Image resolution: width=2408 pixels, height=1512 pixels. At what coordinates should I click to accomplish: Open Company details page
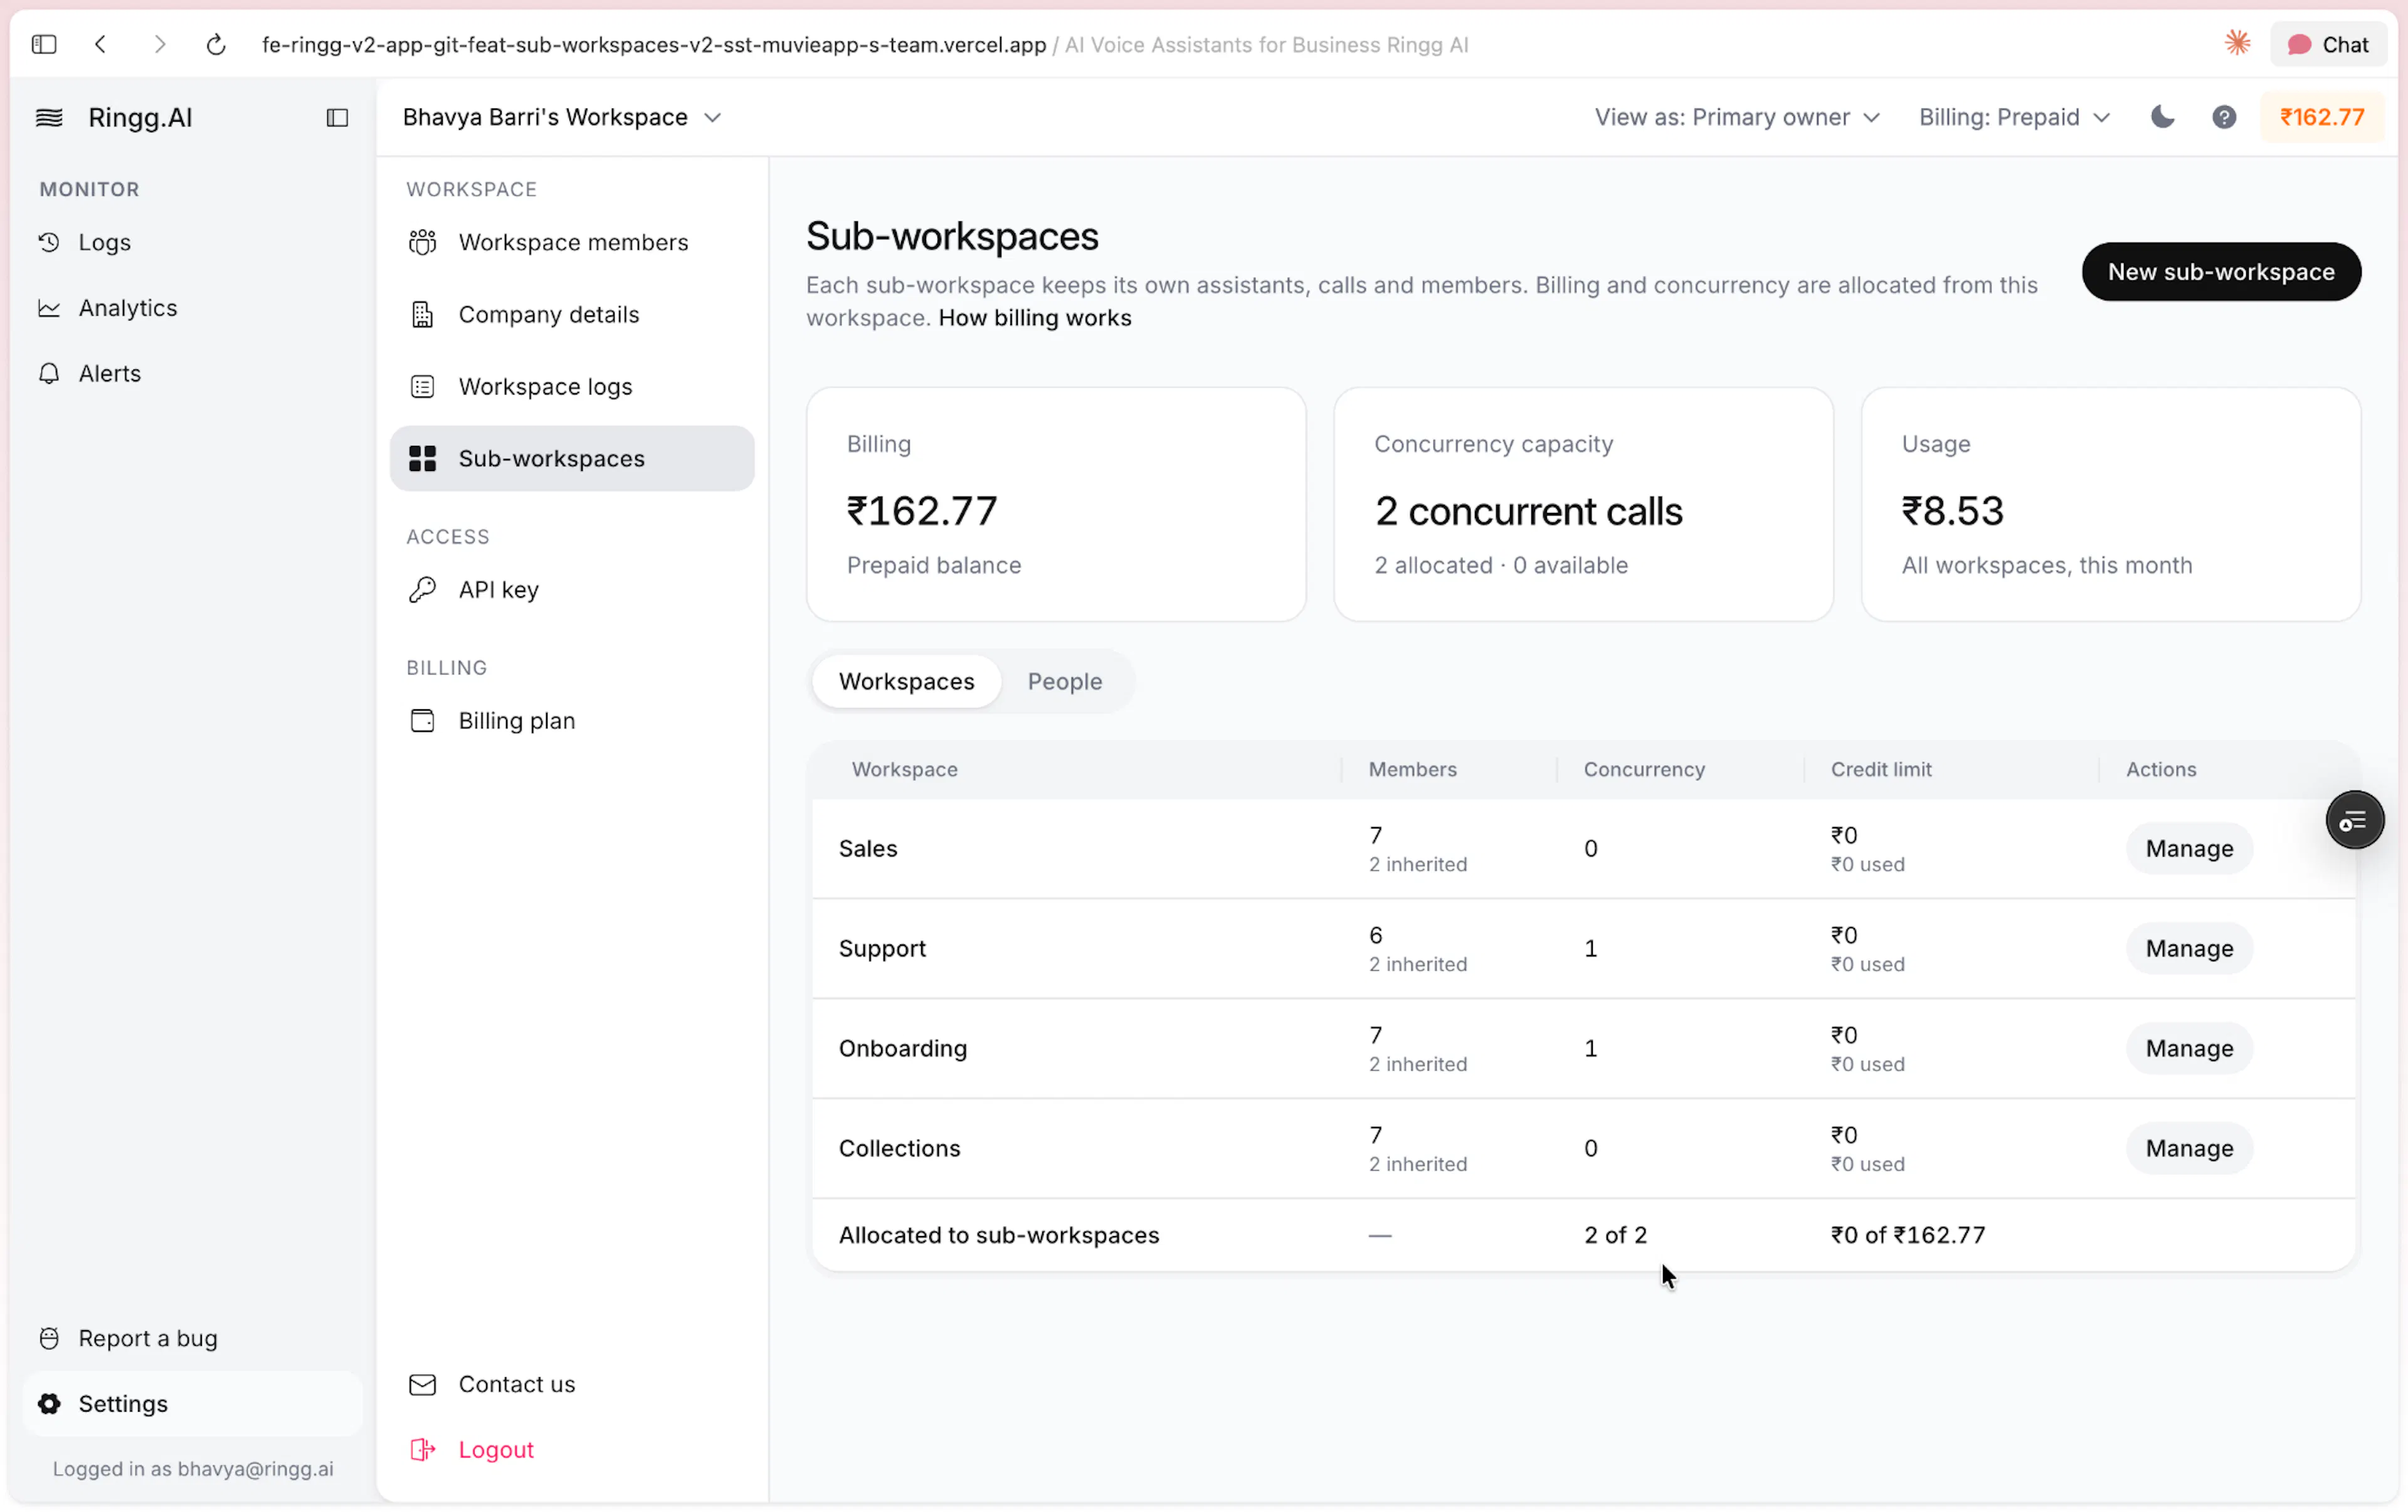(572, 314)
